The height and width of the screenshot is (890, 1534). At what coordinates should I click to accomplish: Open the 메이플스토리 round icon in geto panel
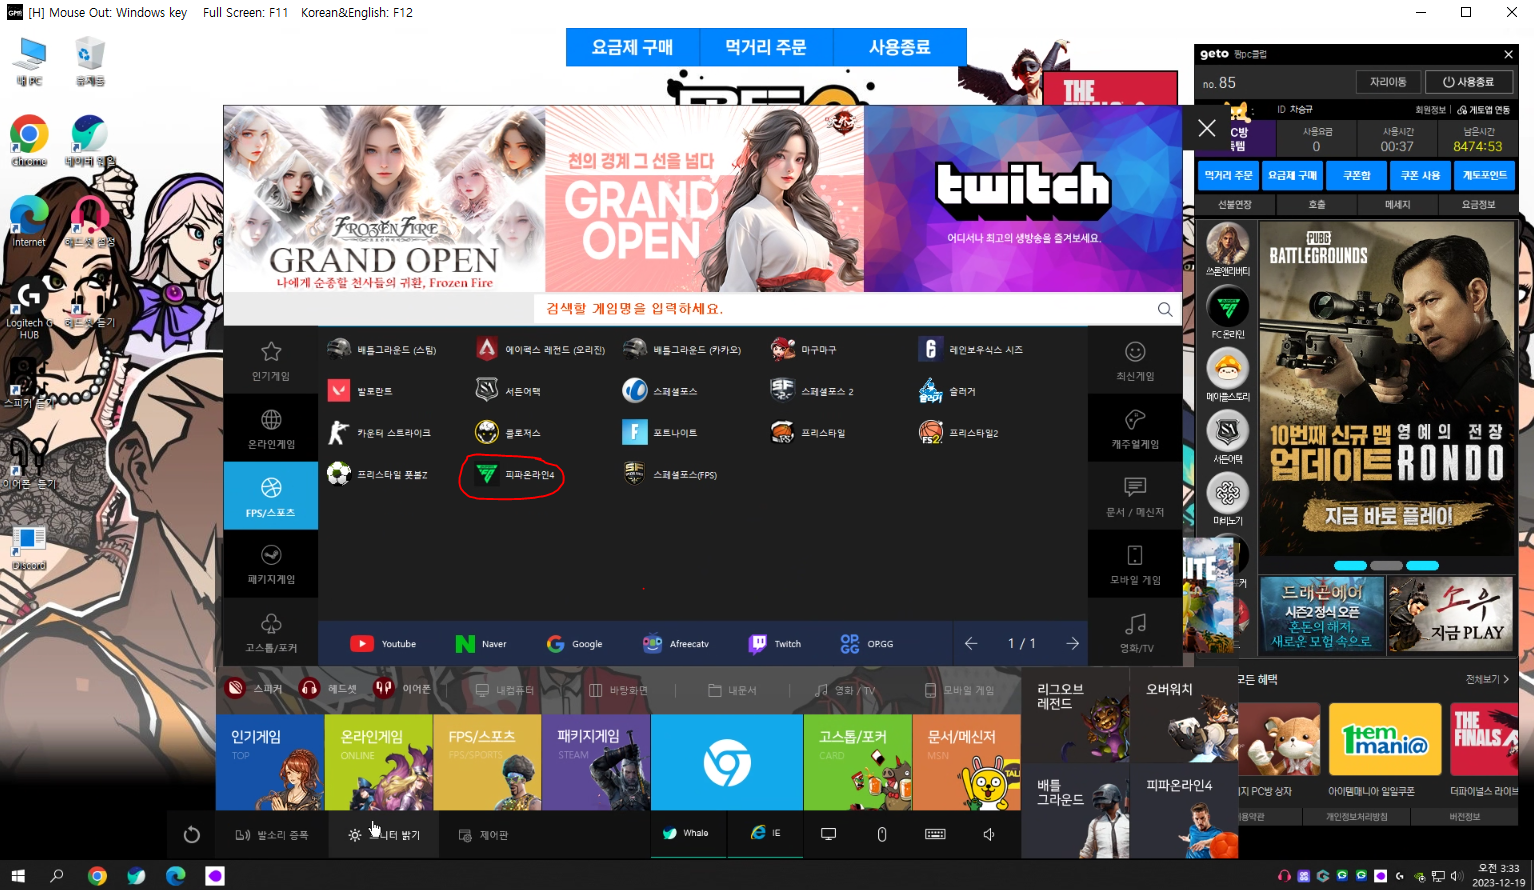[1228, 370]
